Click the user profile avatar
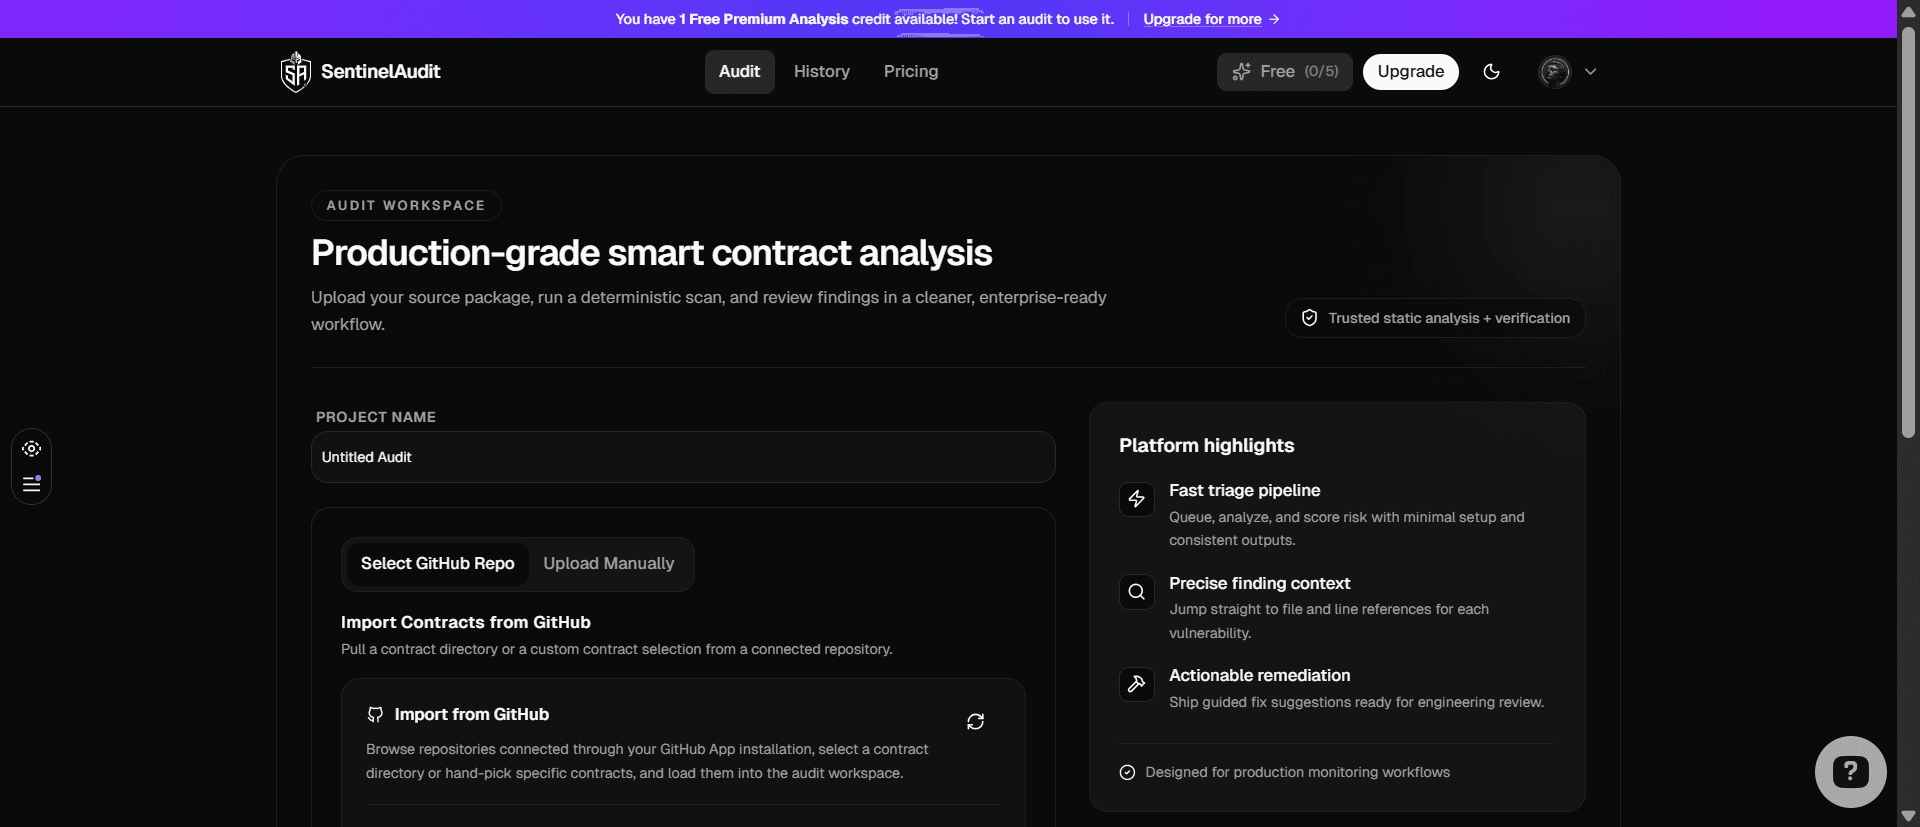 (x=1555, y=71)
